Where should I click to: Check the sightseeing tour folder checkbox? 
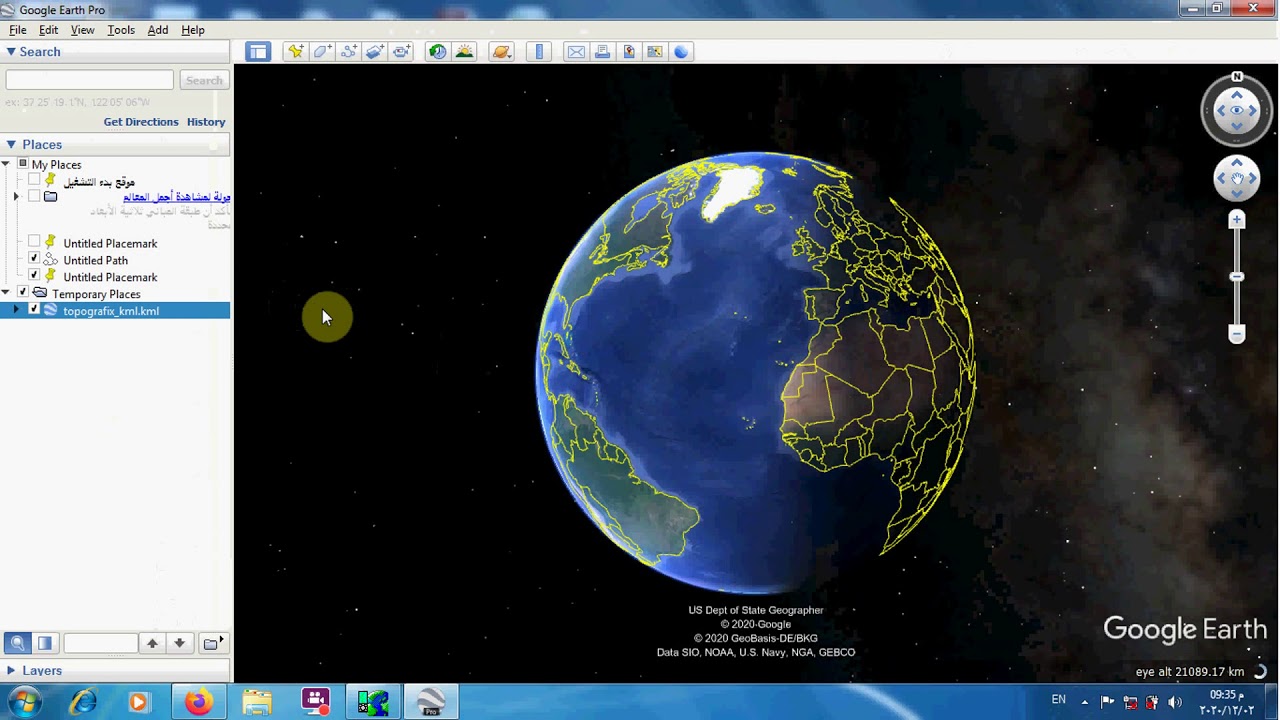(x=34, y=197)
